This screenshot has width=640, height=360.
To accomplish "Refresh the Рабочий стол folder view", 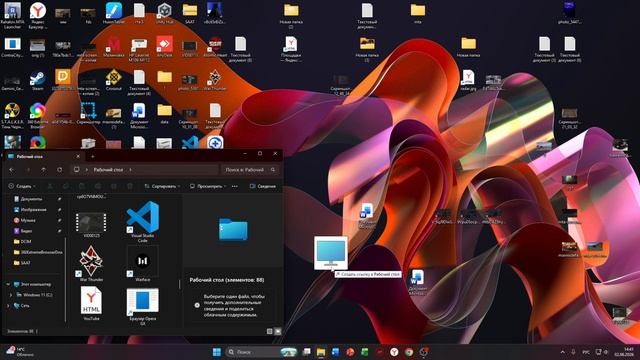I will coord(60,169).
